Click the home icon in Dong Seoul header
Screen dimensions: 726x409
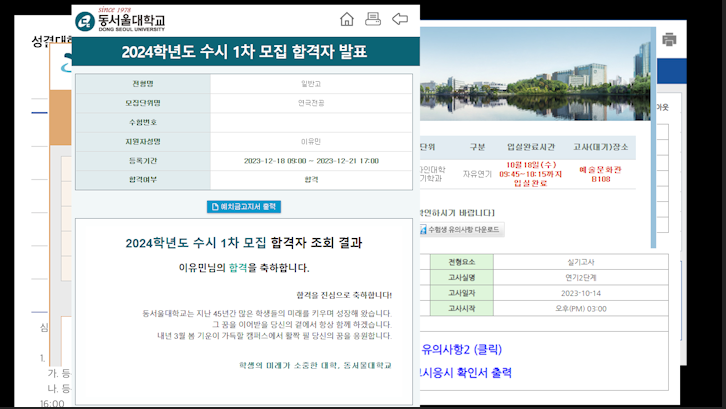tap(346, 19)
